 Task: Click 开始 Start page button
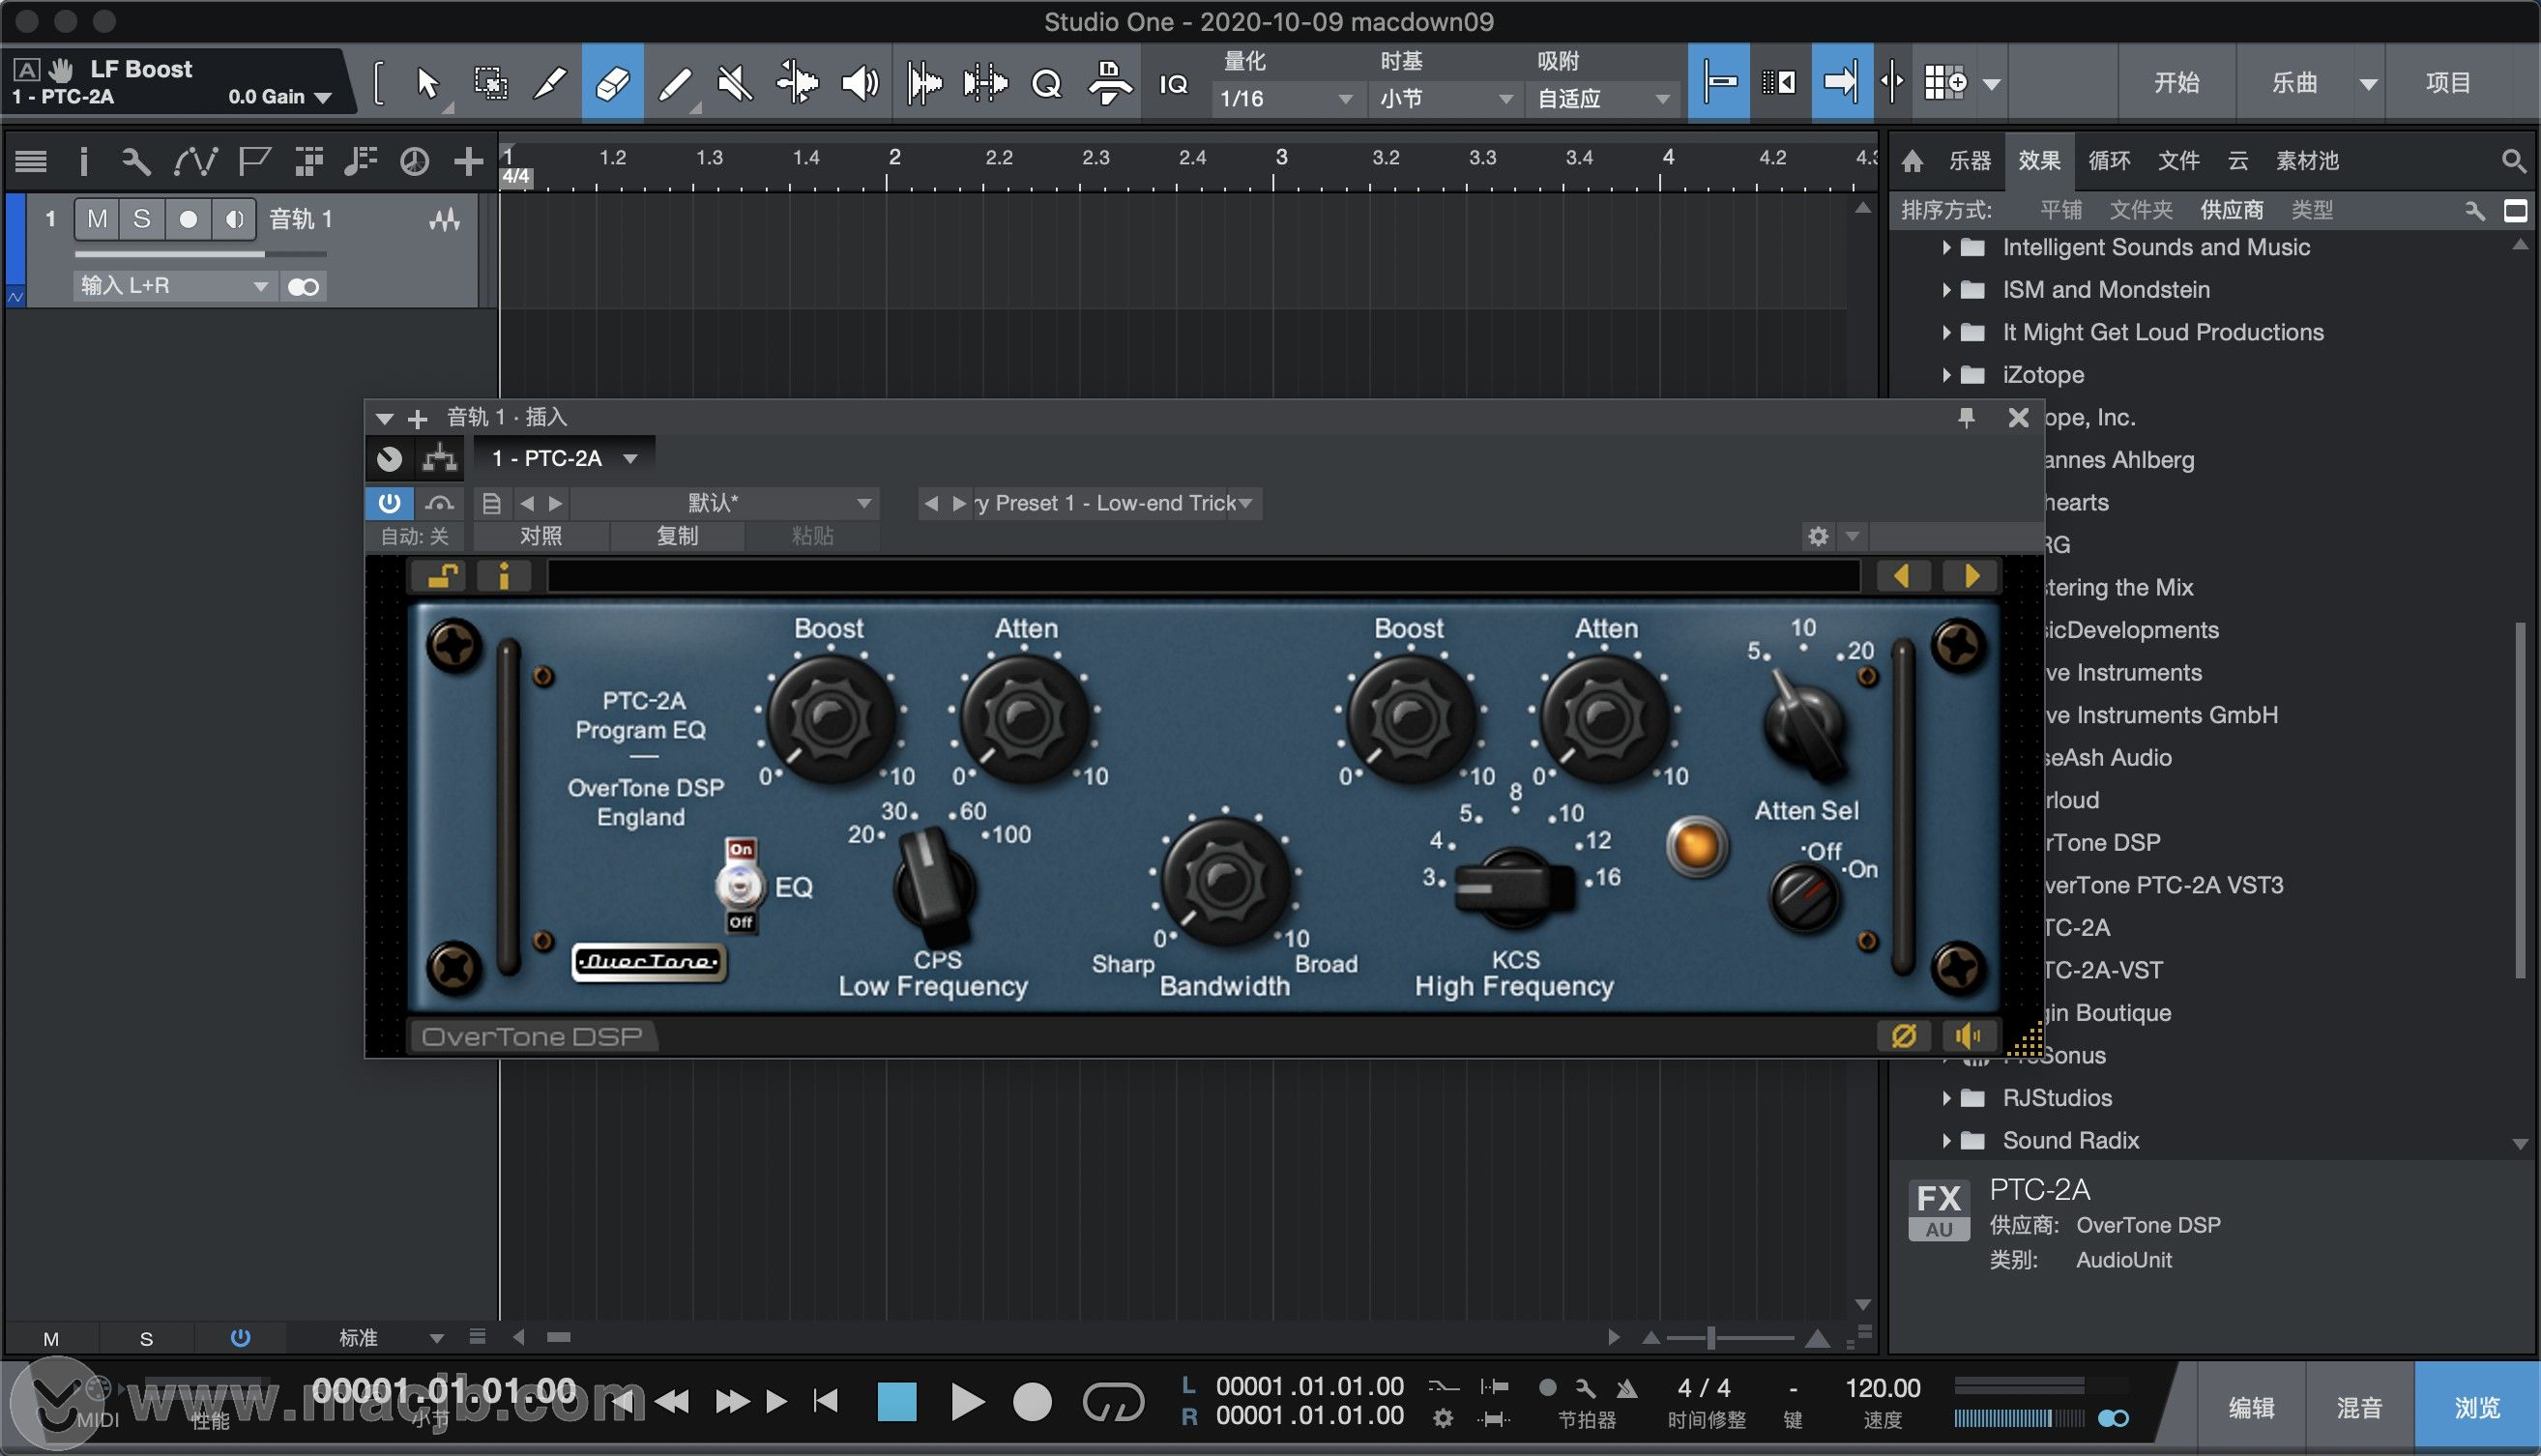pyautogui.click(x=2177, y=83)
